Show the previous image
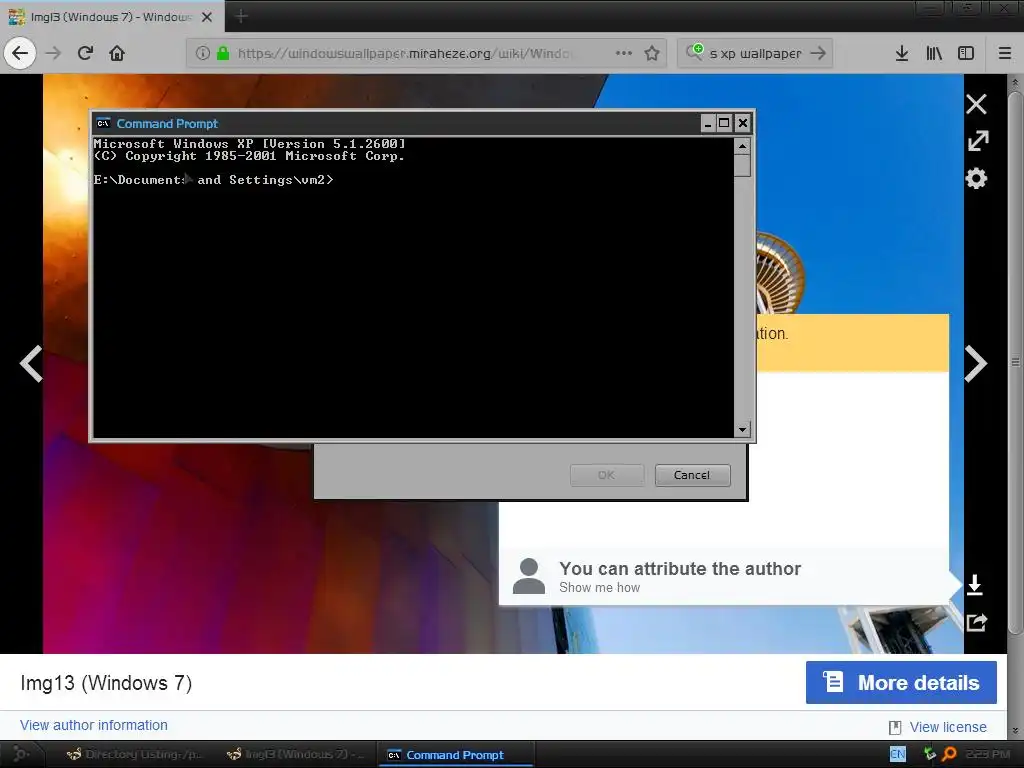The height and width of the screenshot is (768, 1024). tap(31, 363)
